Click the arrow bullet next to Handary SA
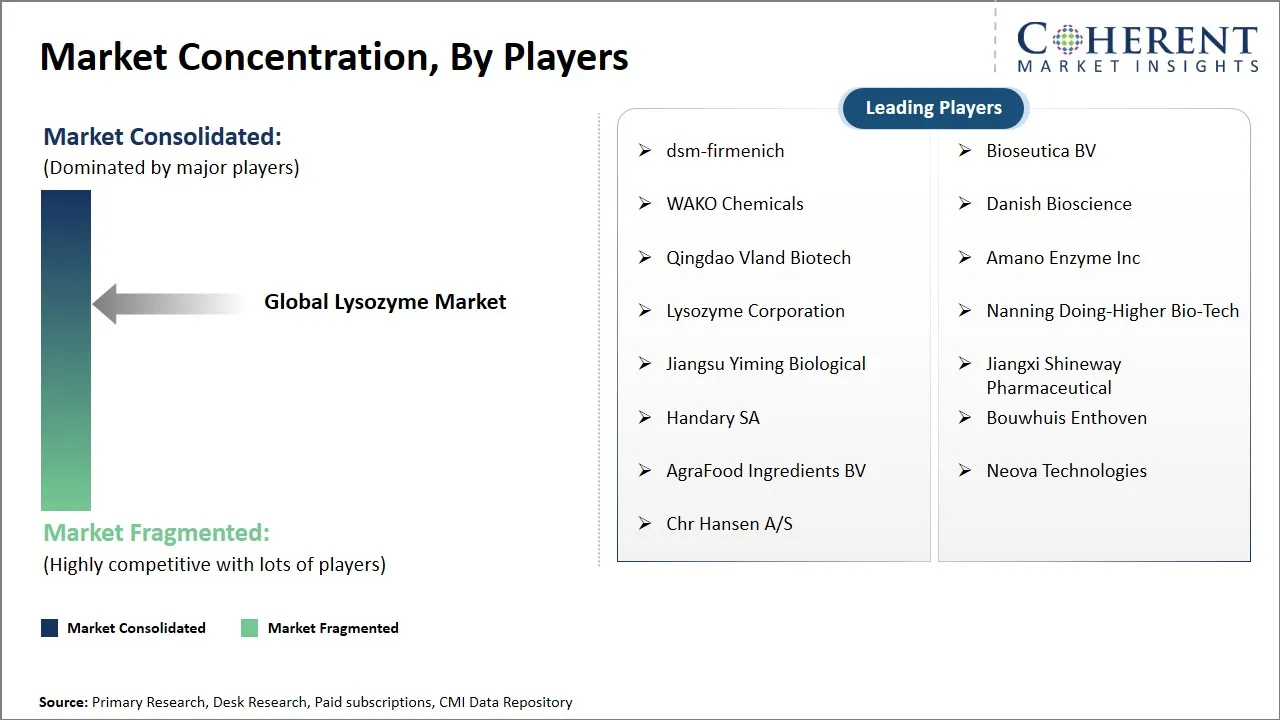 645,418
